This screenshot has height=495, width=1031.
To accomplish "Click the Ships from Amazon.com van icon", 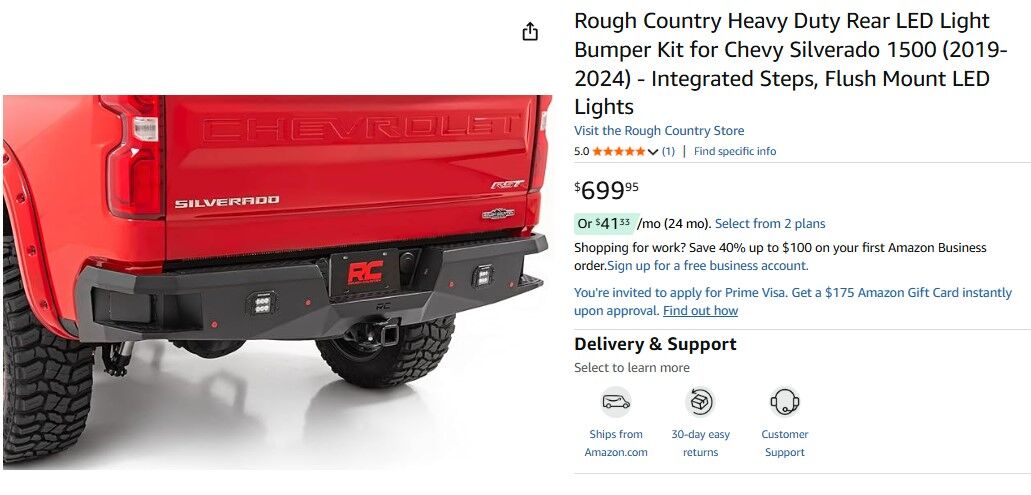I will pos(616,402).
